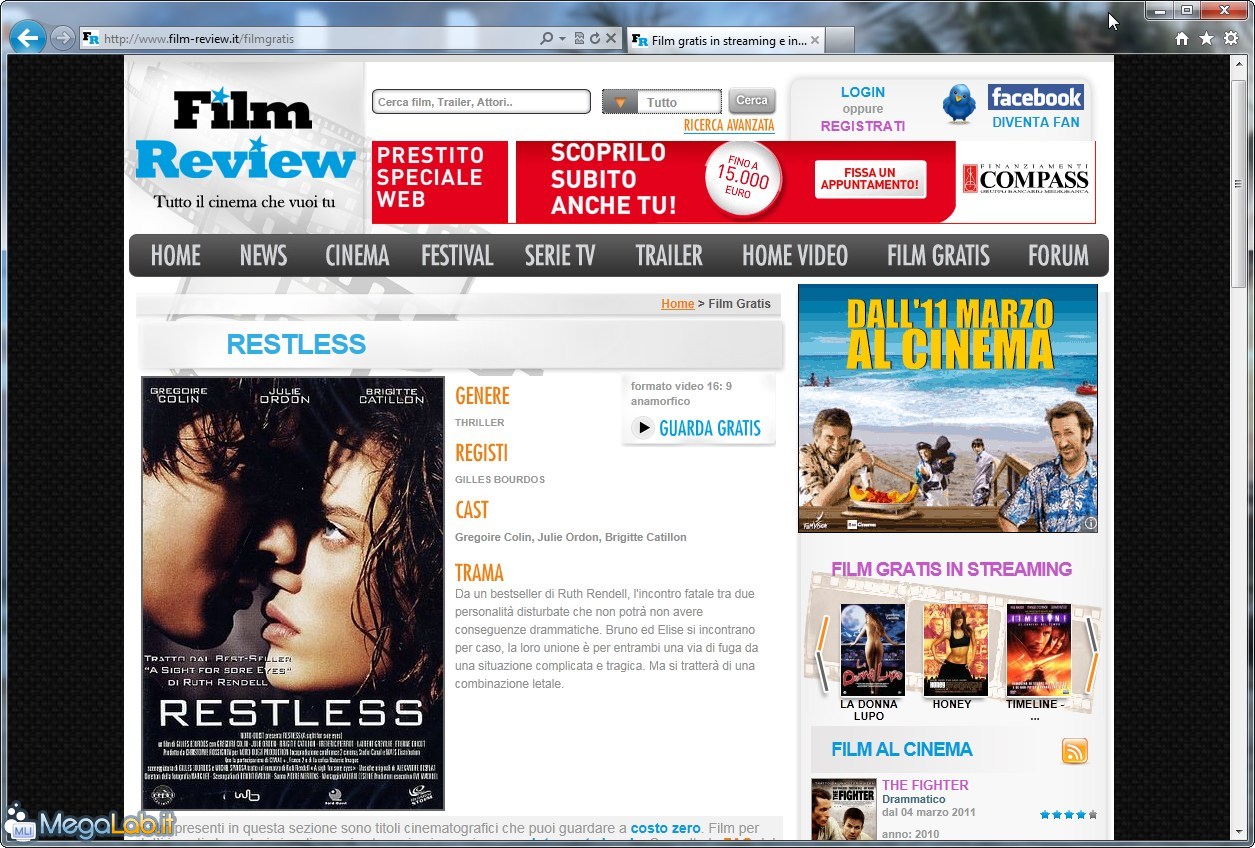Open the SERIE TV menu item

(560, 256)
